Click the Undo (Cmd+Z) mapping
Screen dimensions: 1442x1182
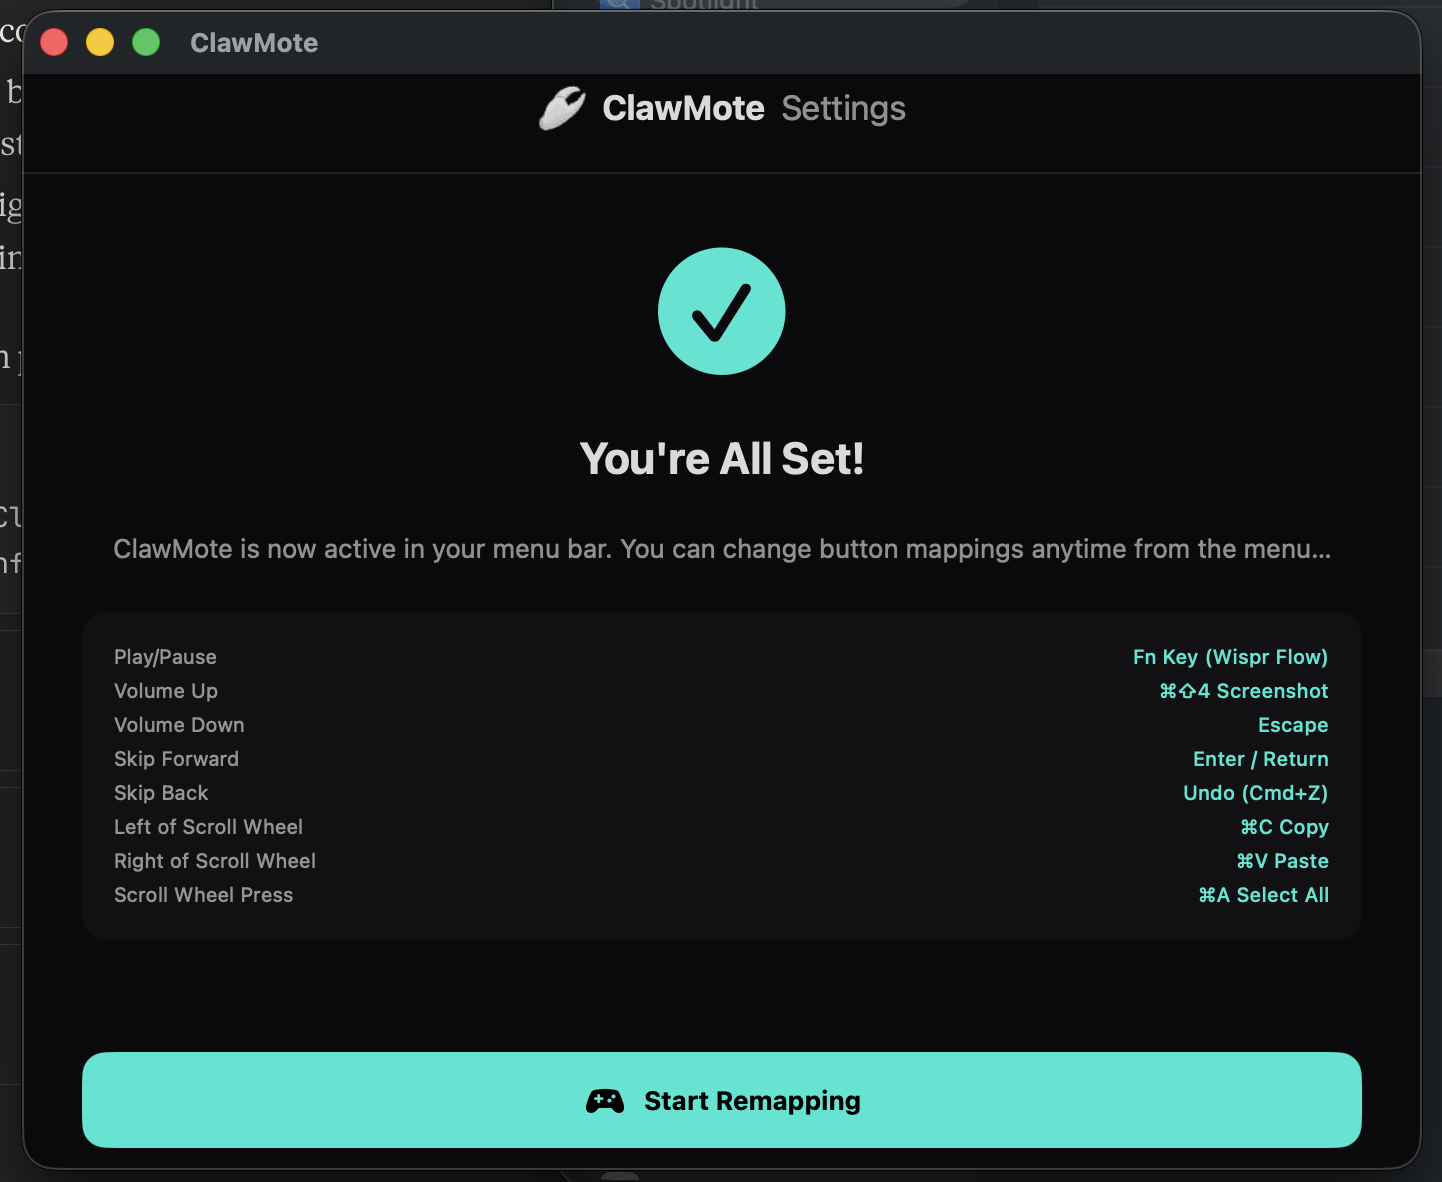click(x=1255, y=793)
